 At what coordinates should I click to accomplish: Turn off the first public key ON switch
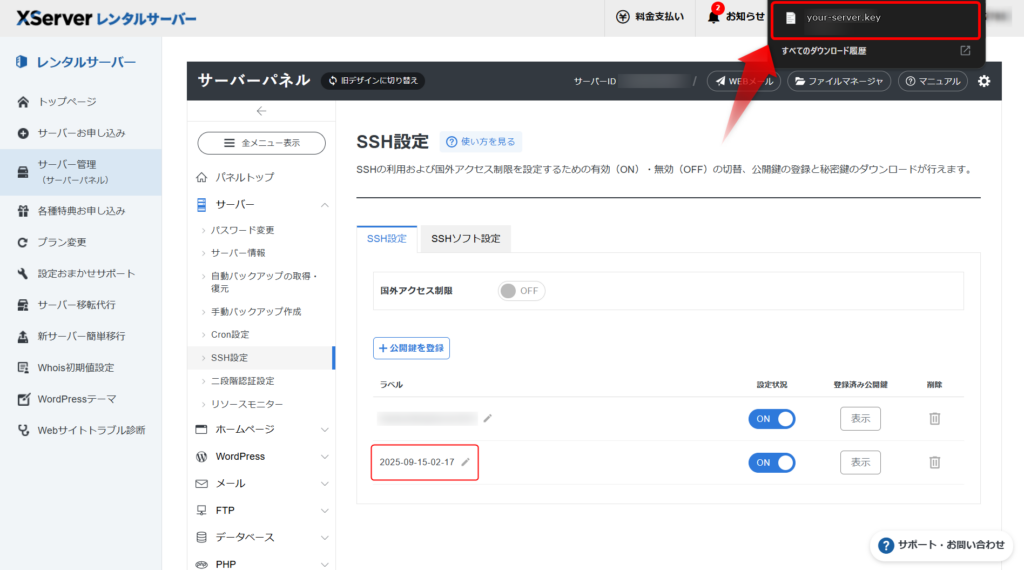pos(771,419)
